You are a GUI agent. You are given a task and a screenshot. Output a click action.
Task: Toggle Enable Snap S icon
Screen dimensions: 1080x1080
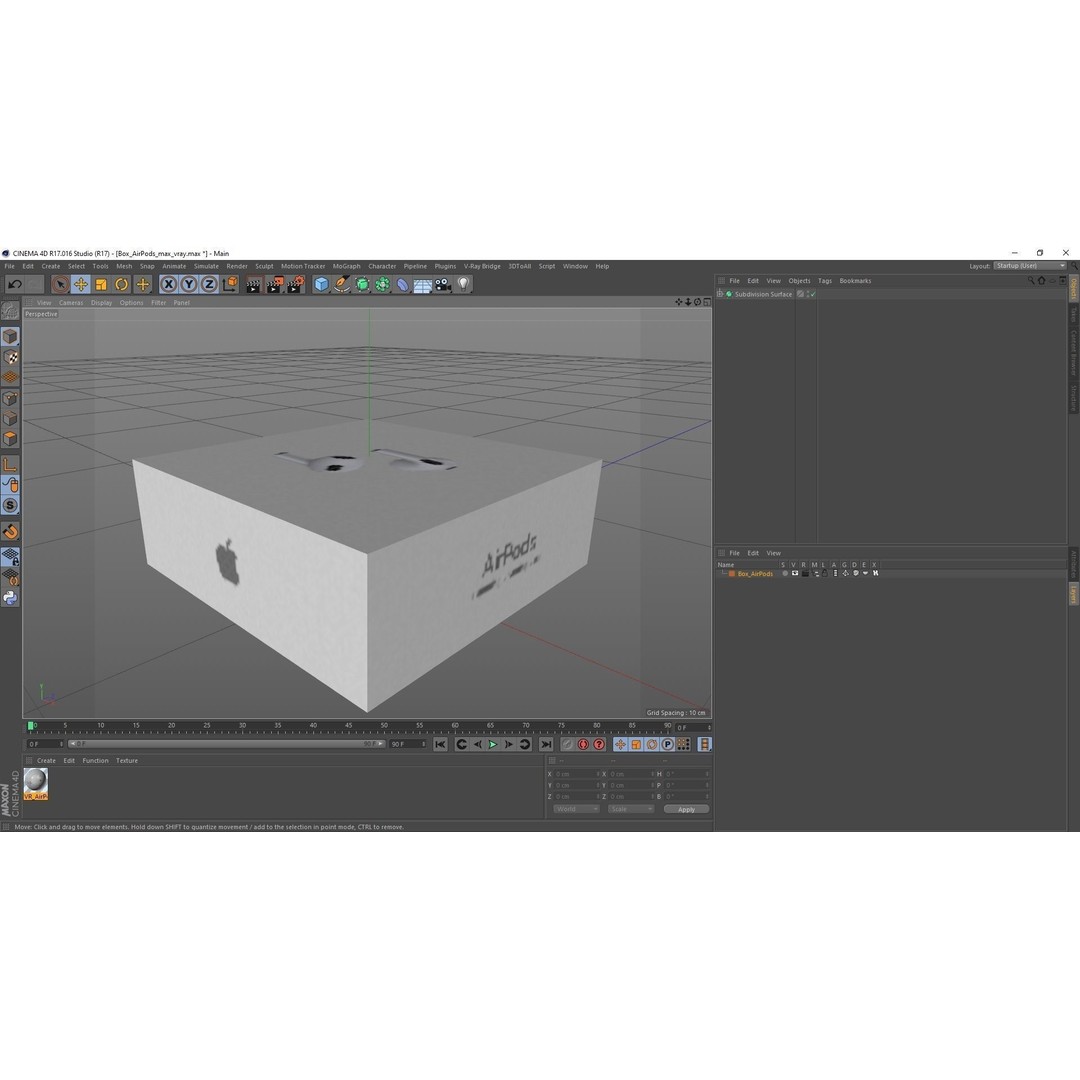[x=10, y=506]
